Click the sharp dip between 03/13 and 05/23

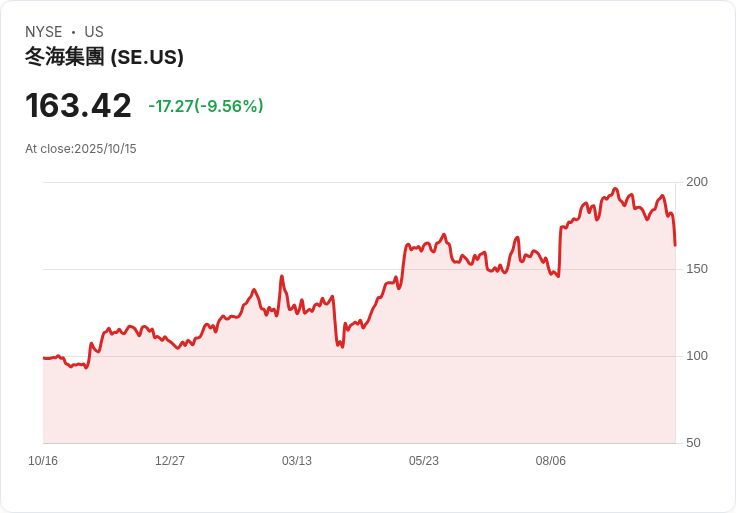coord(341,346)
